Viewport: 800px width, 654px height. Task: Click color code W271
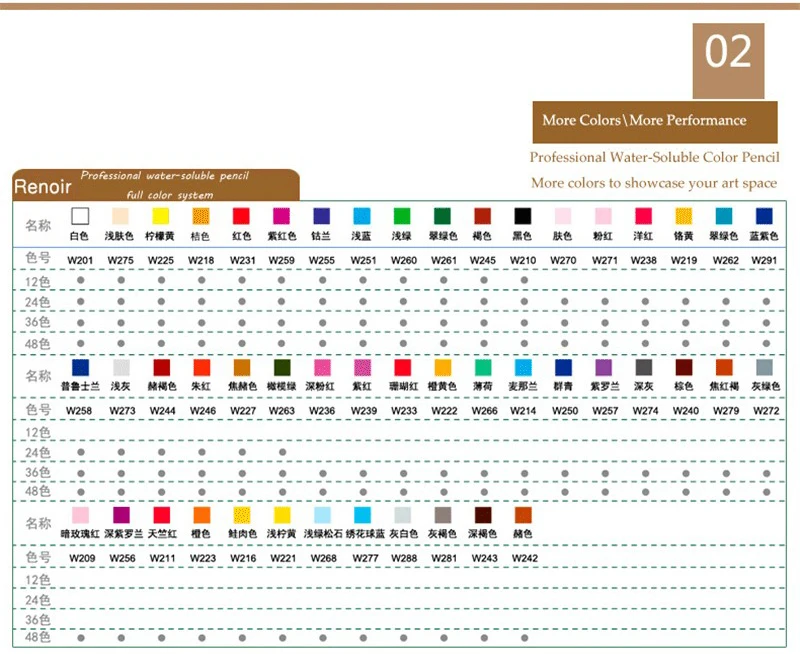605,260
